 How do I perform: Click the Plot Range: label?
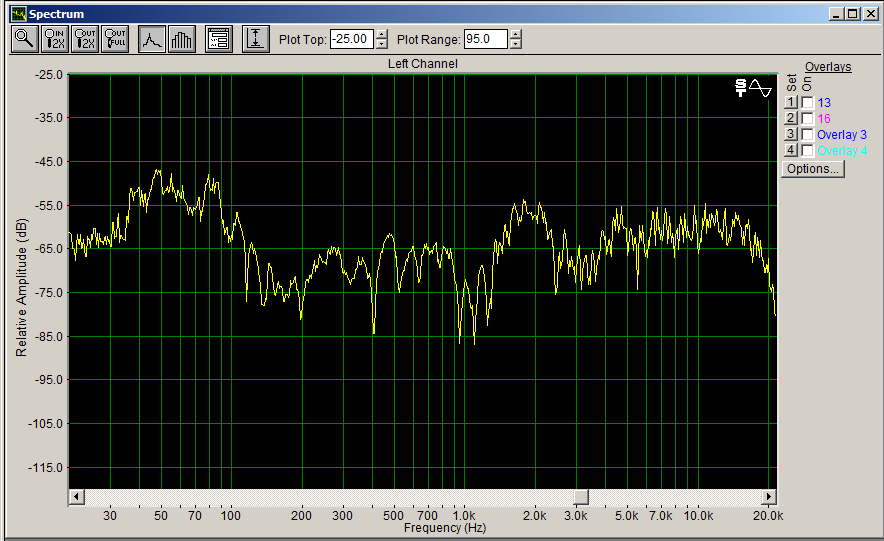(x=428, y=39)
